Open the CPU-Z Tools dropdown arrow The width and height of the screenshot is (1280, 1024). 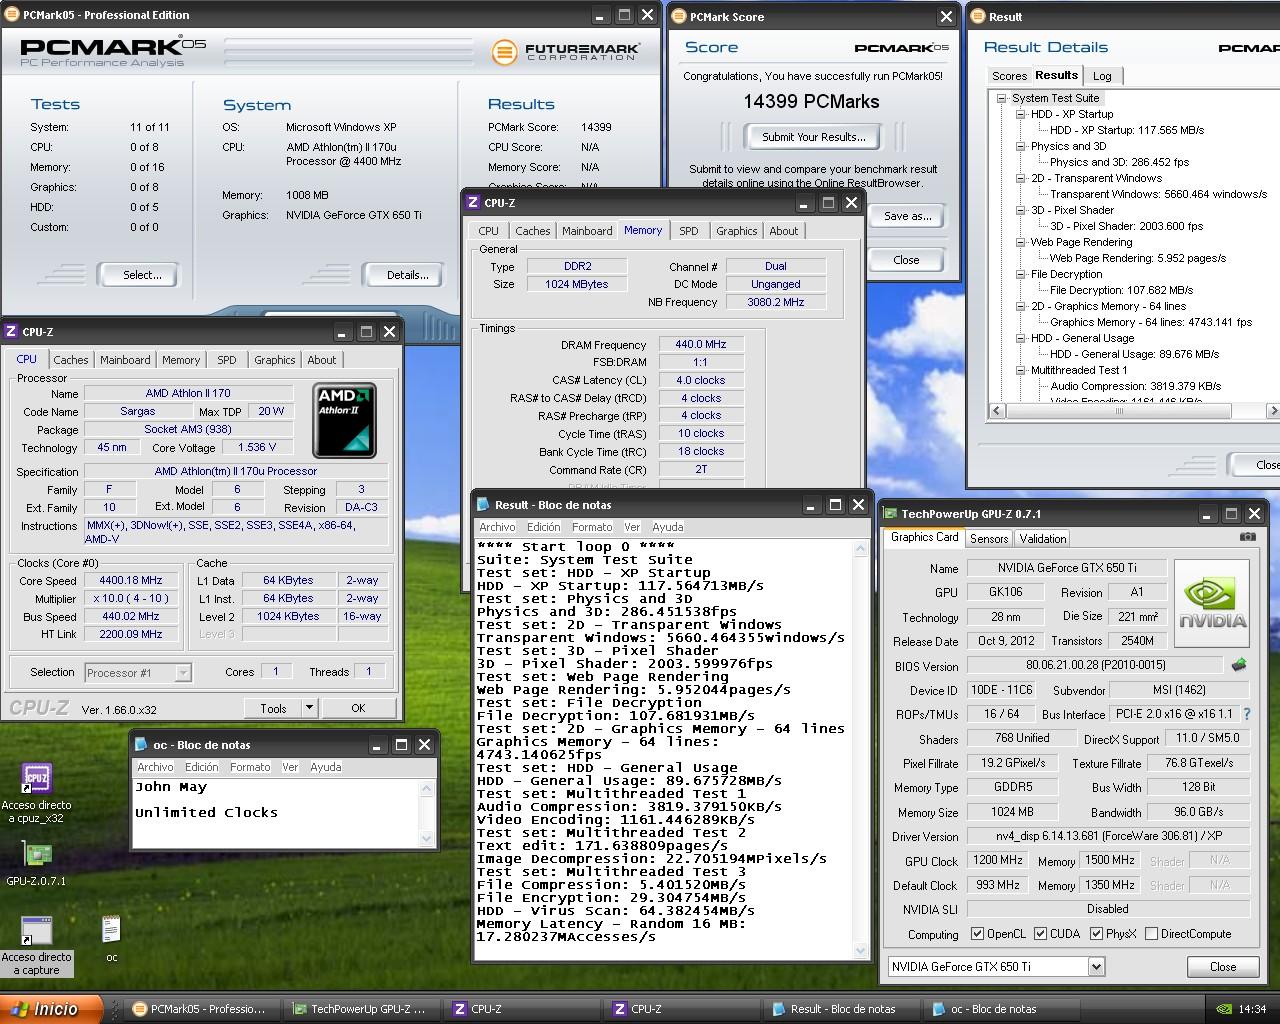click(309, 708)
